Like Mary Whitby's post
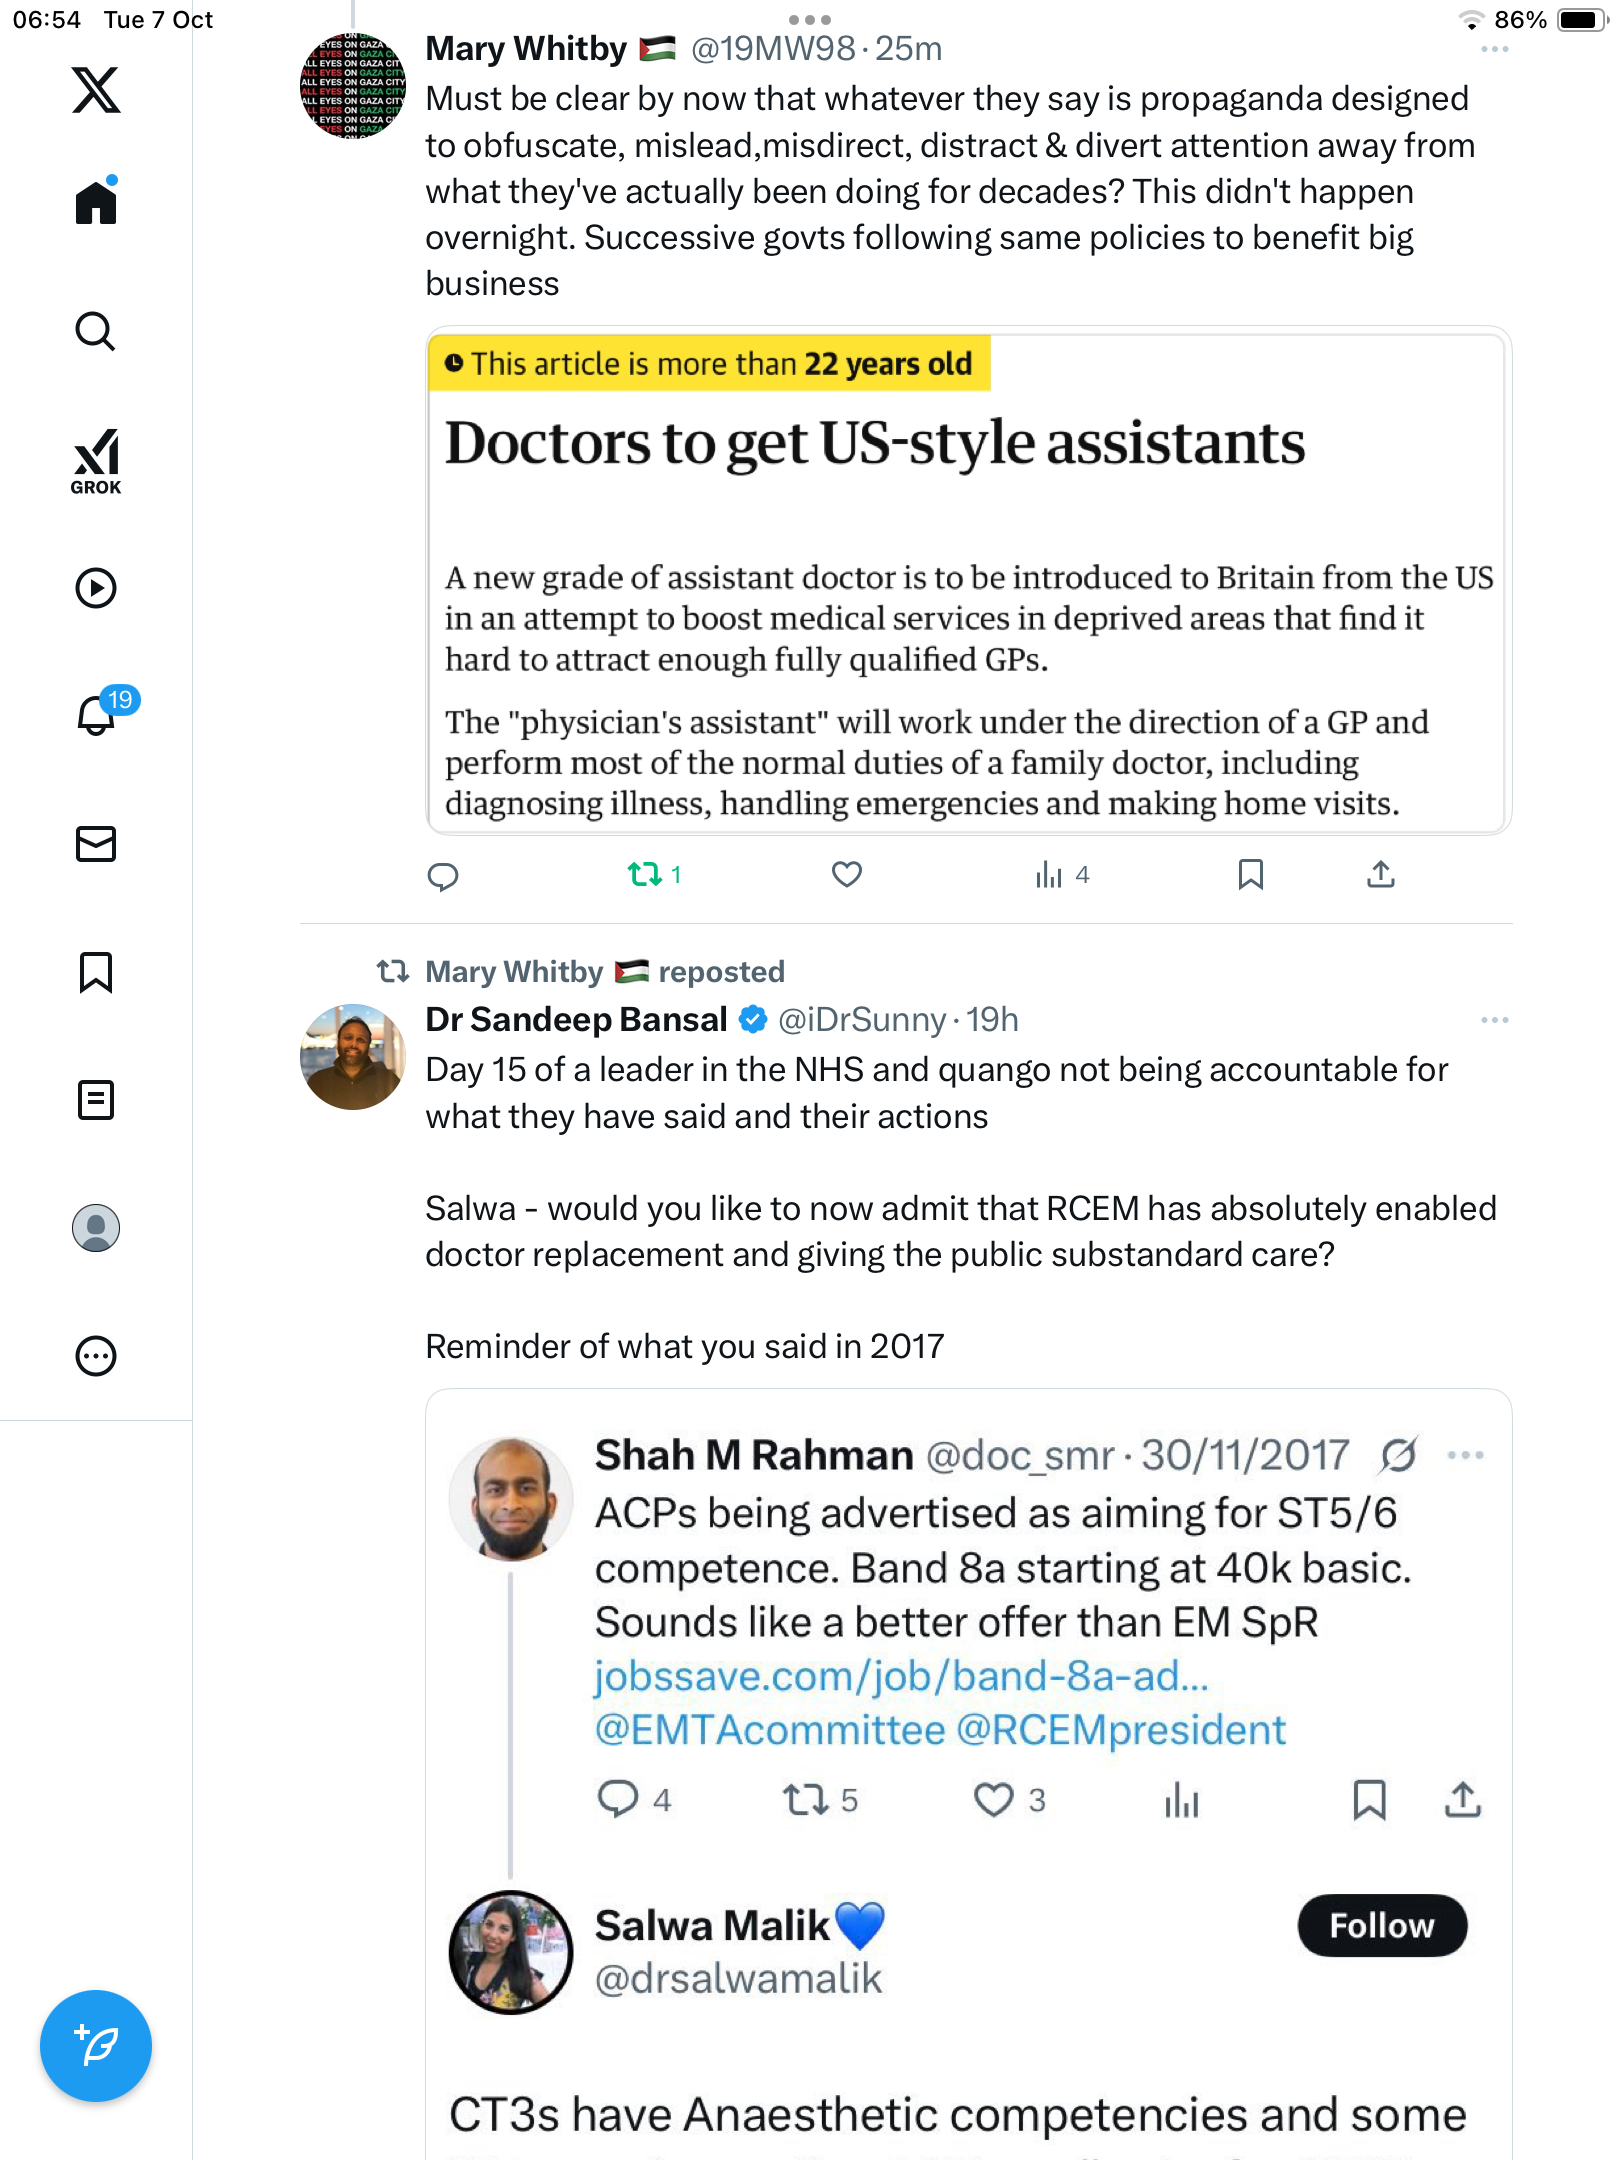 tap(847, 875)
